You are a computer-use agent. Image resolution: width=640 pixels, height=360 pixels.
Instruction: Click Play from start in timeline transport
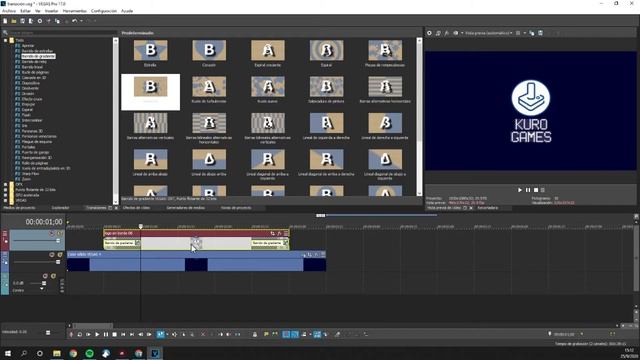88,334
